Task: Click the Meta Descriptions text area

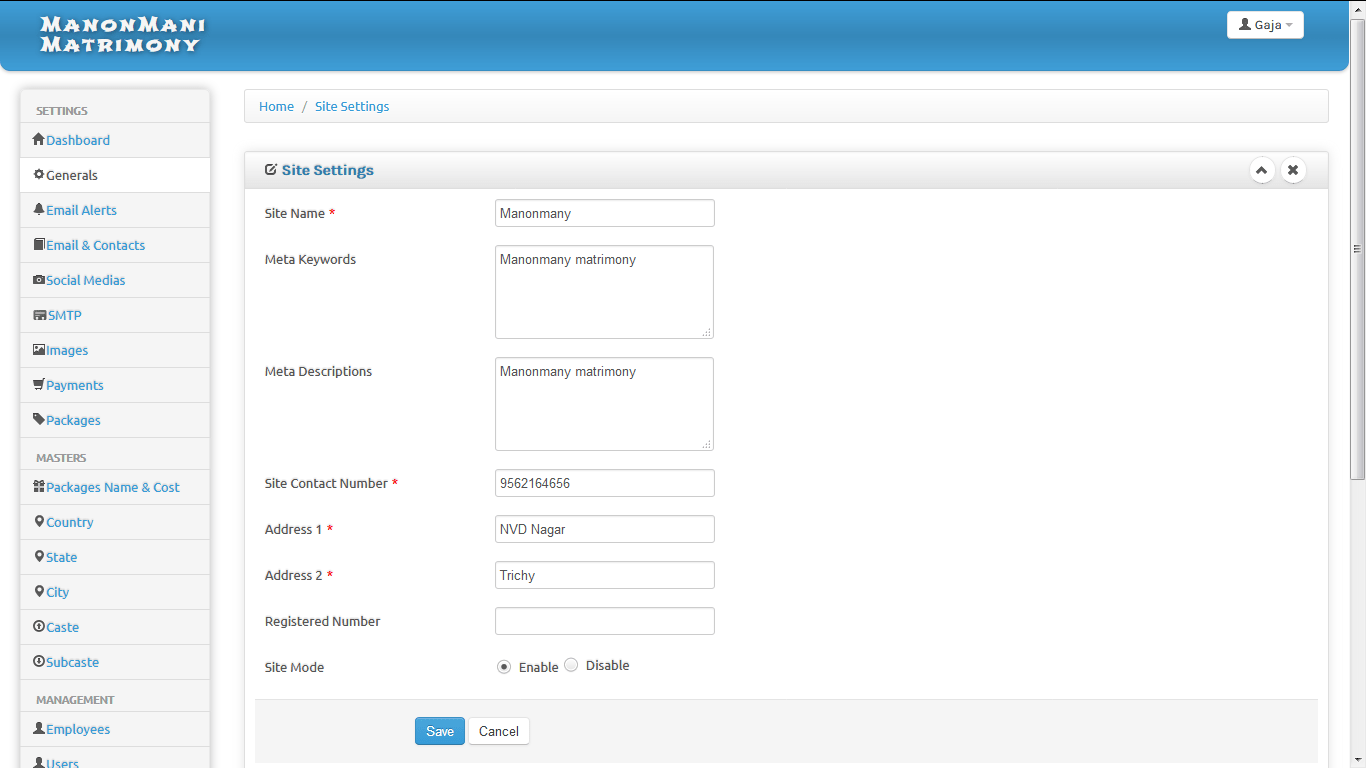Action: click(x=604, y=404)
